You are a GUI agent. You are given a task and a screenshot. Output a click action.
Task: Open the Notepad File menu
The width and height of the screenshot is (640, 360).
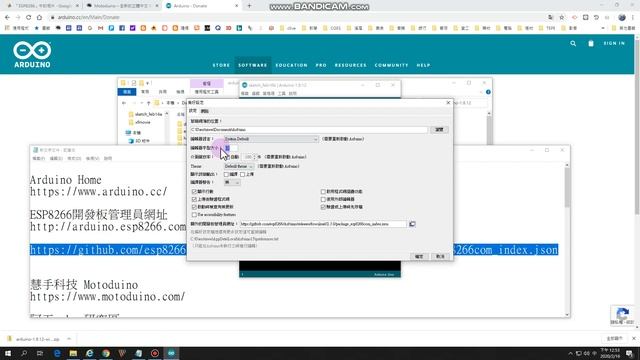pyautogui.click(x=38, y=158)
